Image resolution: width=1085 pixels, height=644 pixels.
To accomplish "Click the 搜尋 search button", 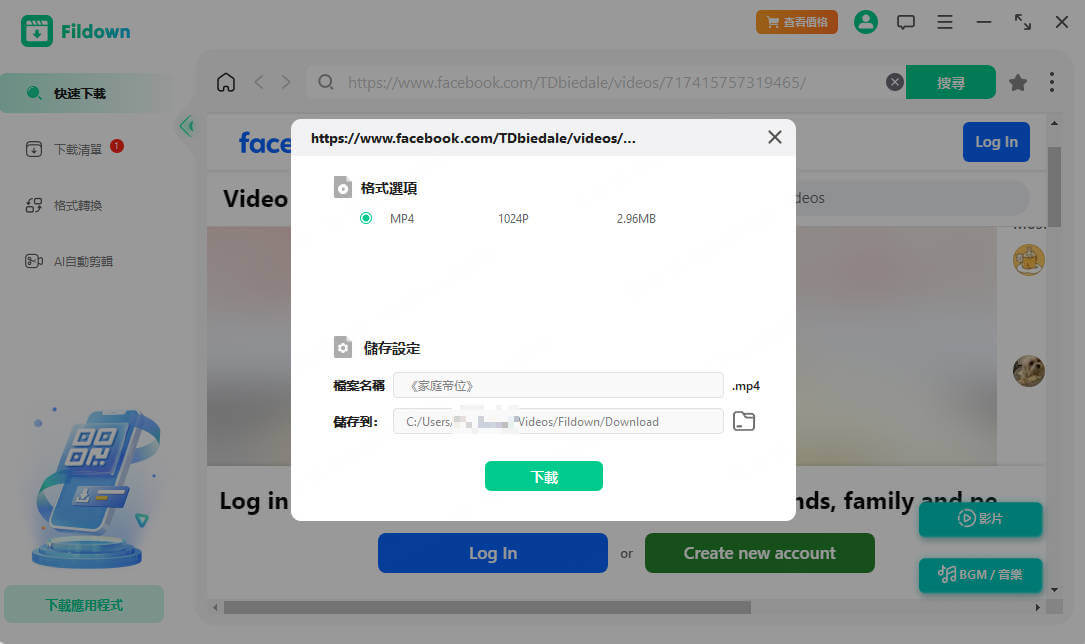I will (951, 82).
